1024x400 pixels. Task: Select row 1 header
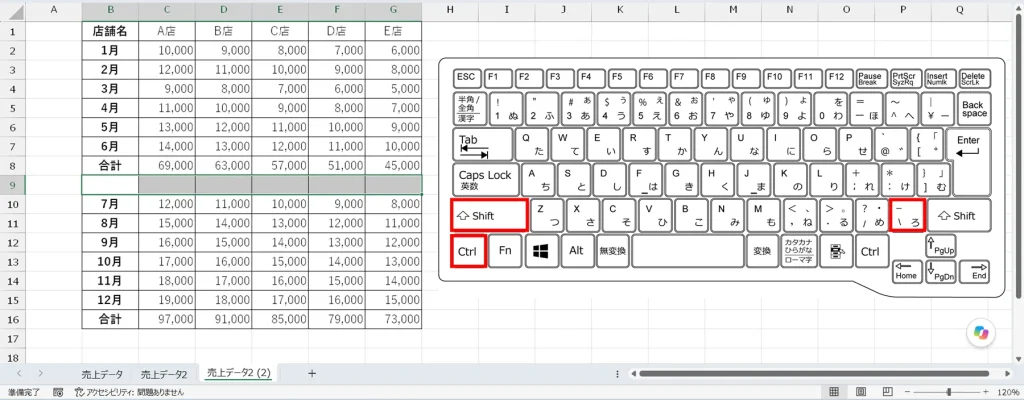click(12, 31)
